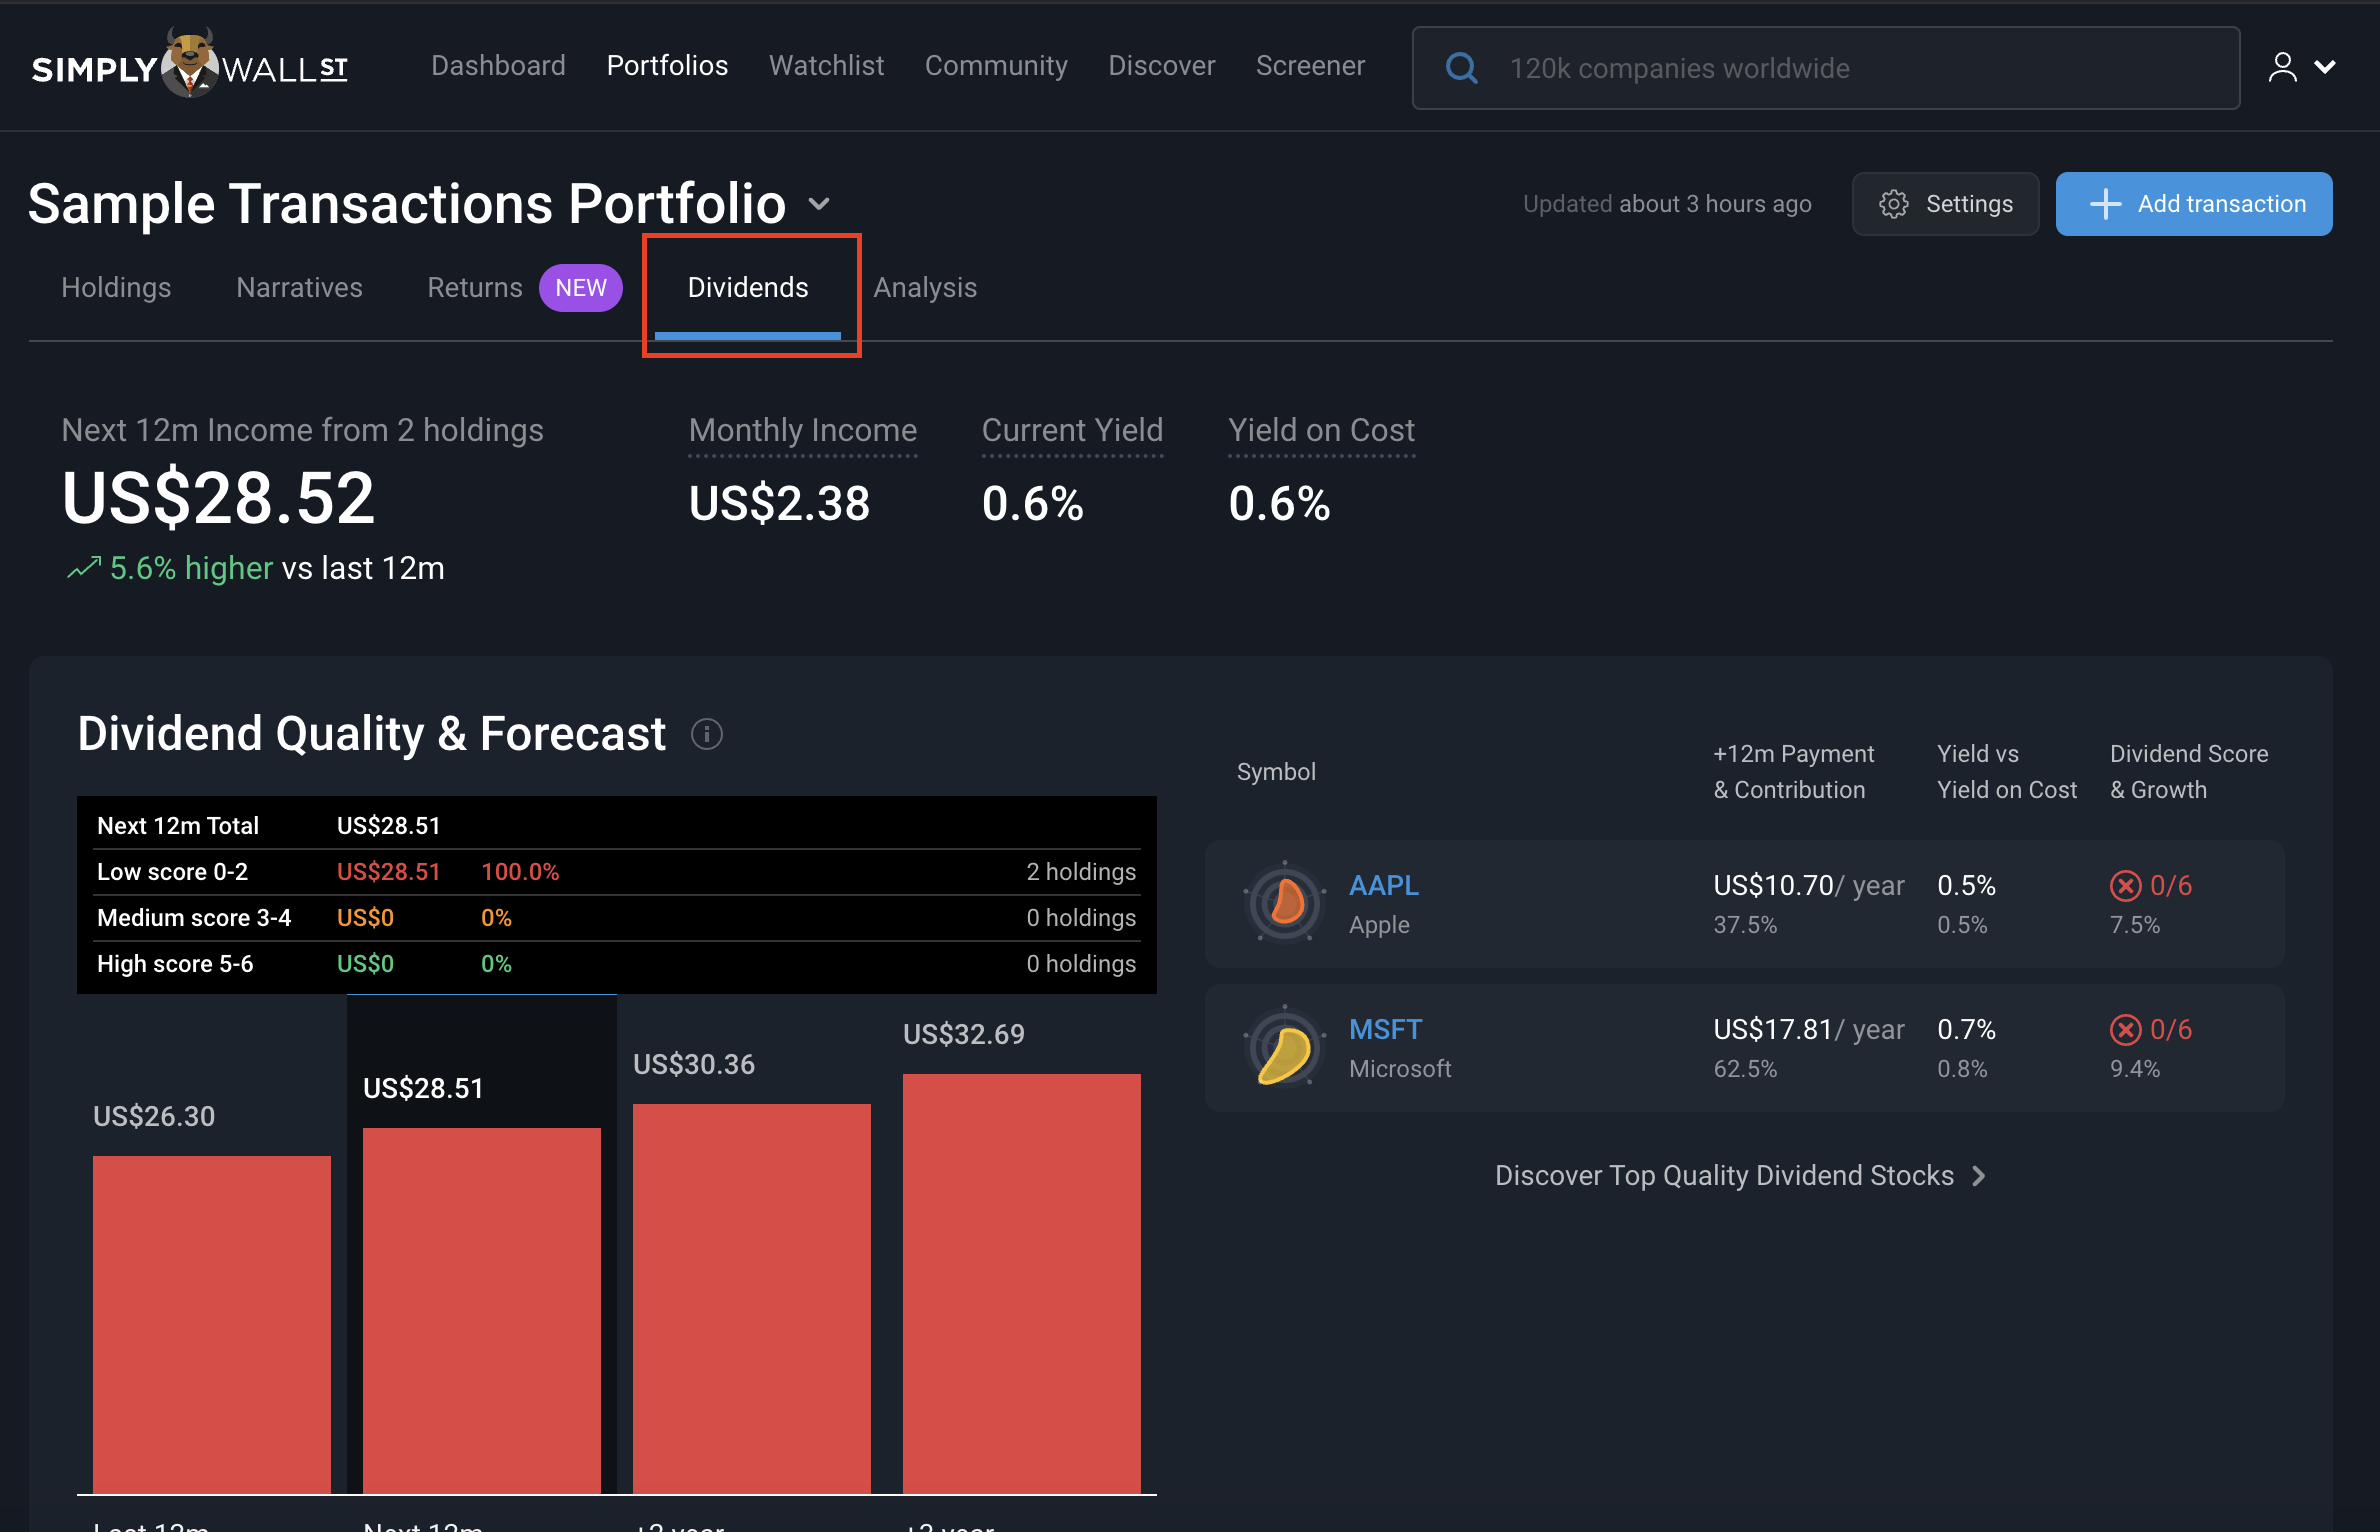Image resolution: width=2380 pixels, height=1532 pixels.
Task: Click the 5.6% higher text
Action: tap(191, 568)
